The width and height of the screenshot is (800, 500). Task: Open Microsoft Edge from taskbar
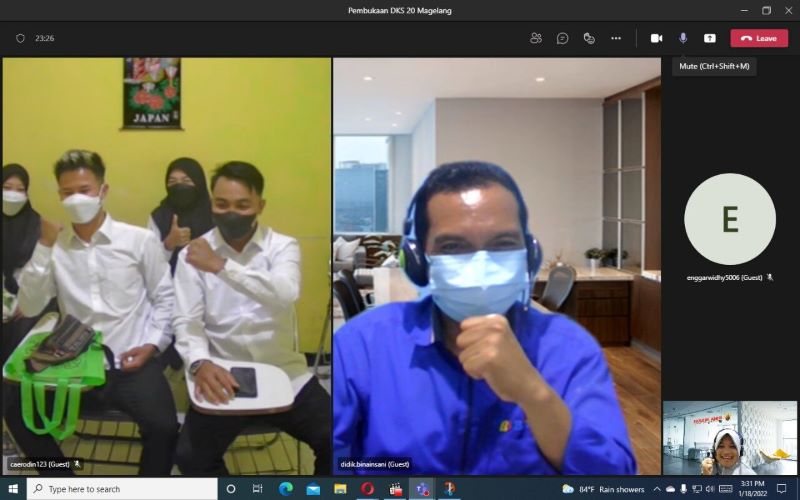pos(285,489)
